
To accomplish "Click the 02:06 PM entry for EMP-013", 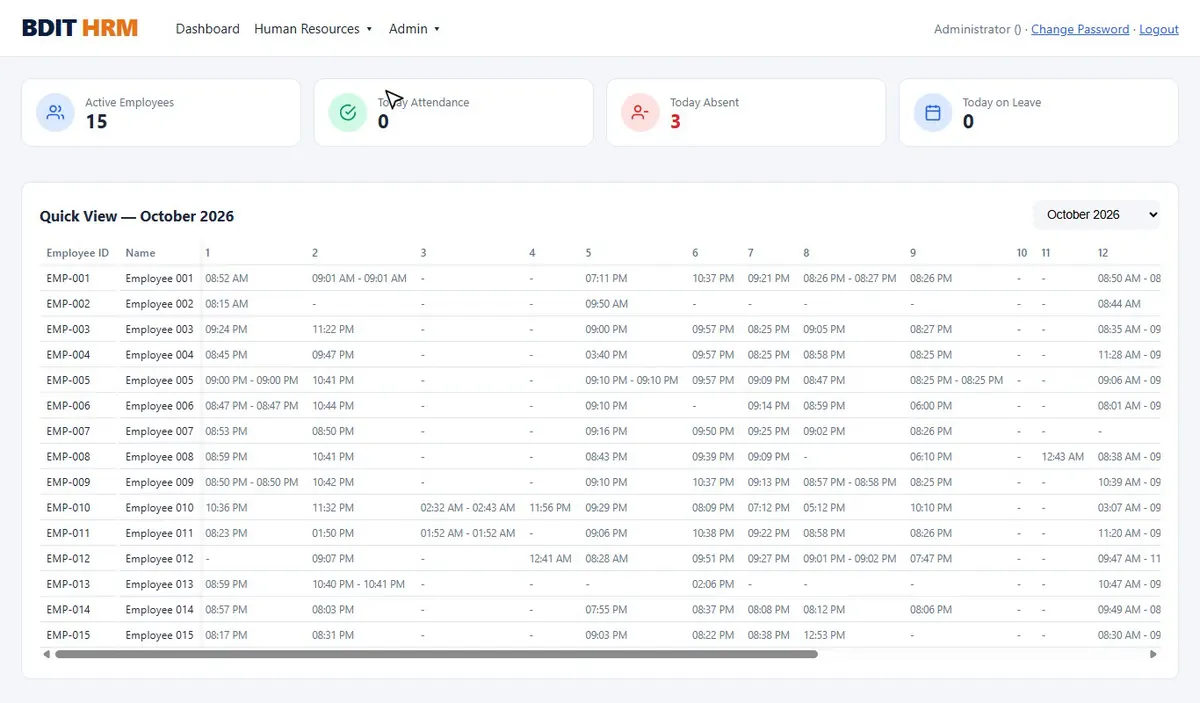I will coord(714,584).
